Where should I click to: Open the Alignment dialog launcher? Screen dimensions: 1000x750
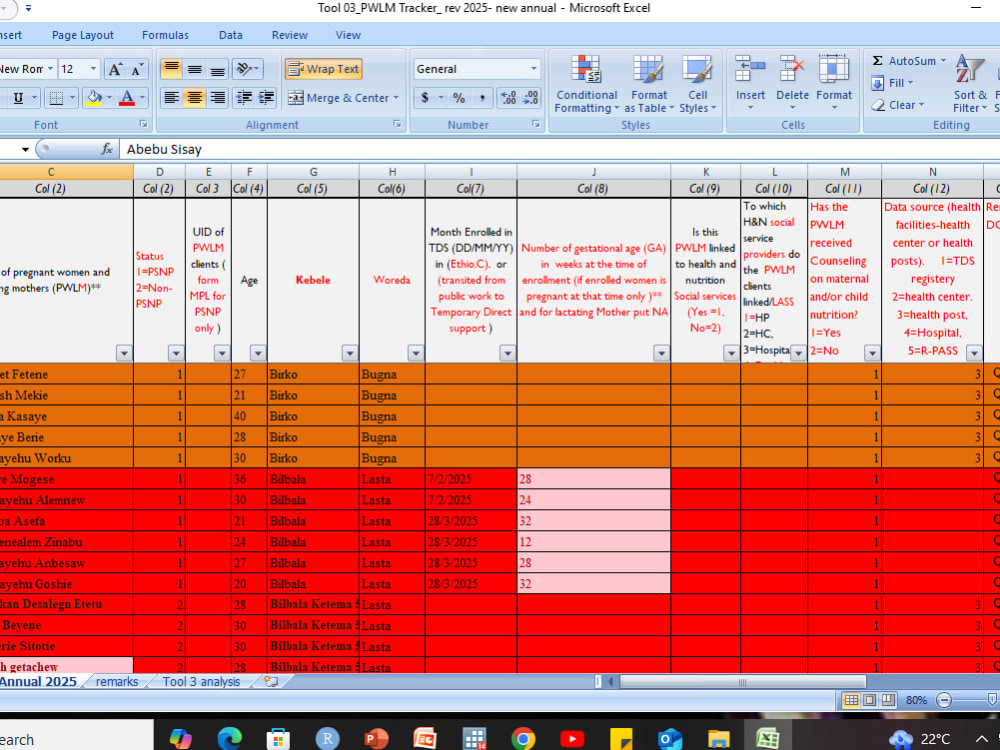[x=397, y=124]
